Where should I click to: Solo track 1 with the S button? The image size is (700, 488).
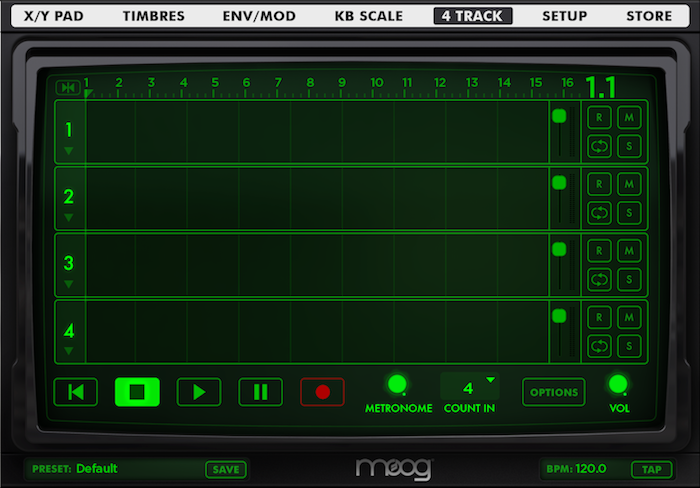coord(629,146)
